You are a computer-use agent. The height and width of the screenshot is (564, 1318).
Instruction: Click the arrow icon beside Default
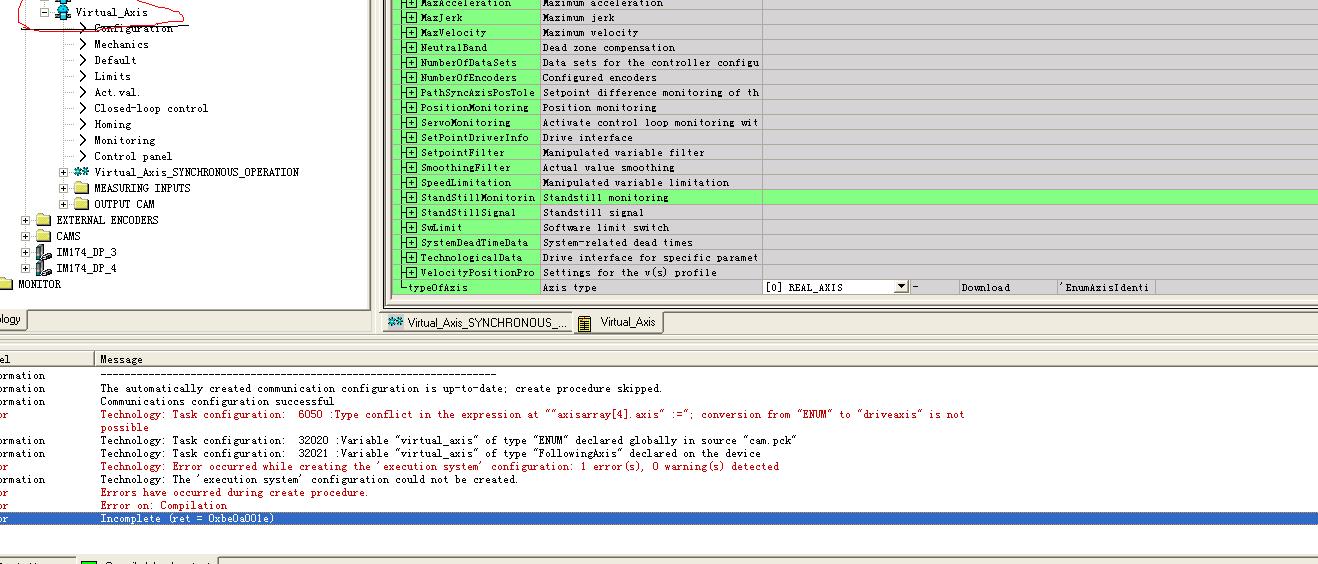(x=83, y=60)
